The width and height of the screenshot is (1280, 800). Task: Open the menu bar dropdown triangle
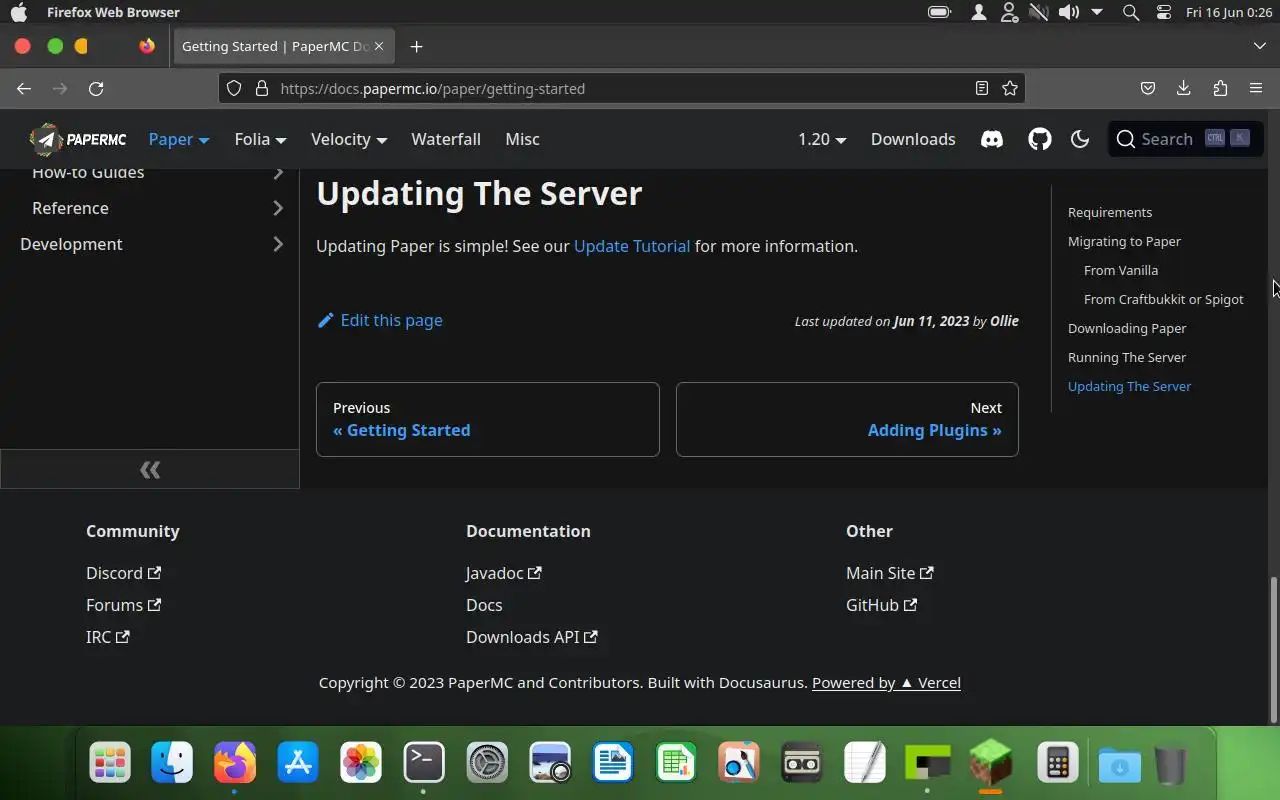(x=1097, y=12)
